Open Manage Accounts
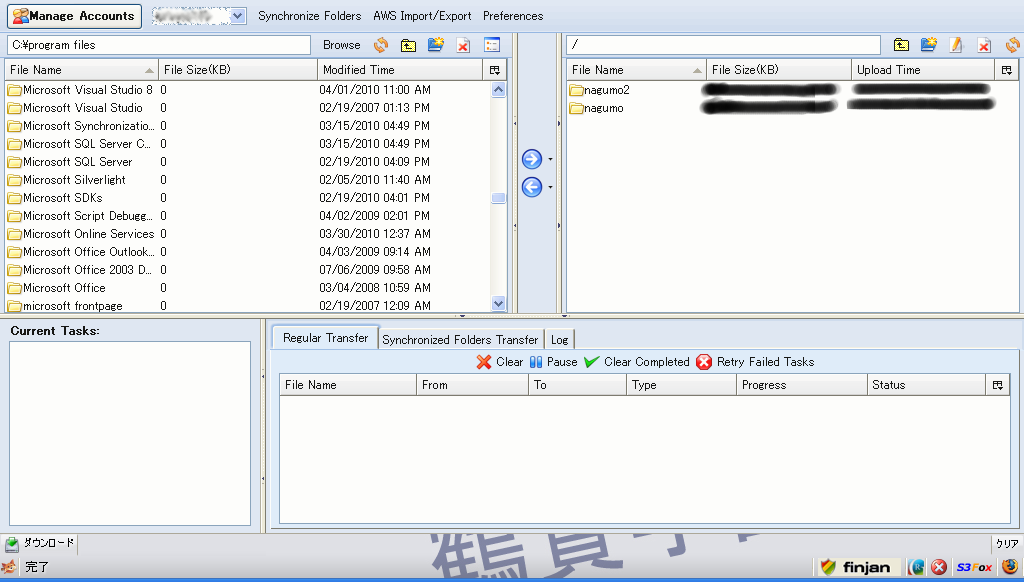This screenshot has height=583, width=1024. point(74,16)
